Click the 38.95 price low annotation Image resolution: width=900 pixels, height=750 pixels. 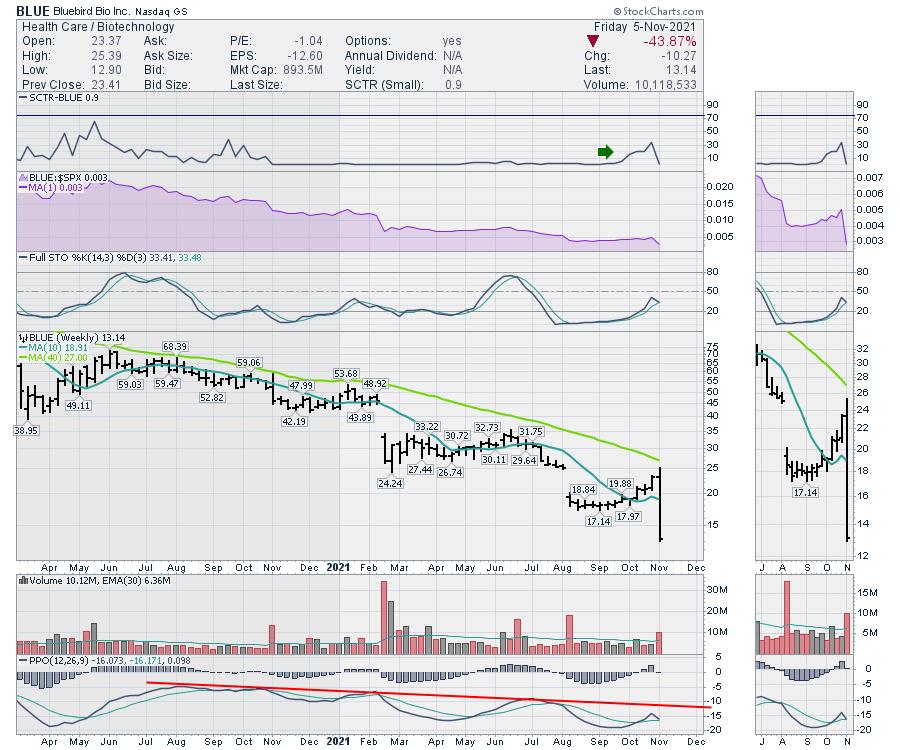click(x=26, y=429)
